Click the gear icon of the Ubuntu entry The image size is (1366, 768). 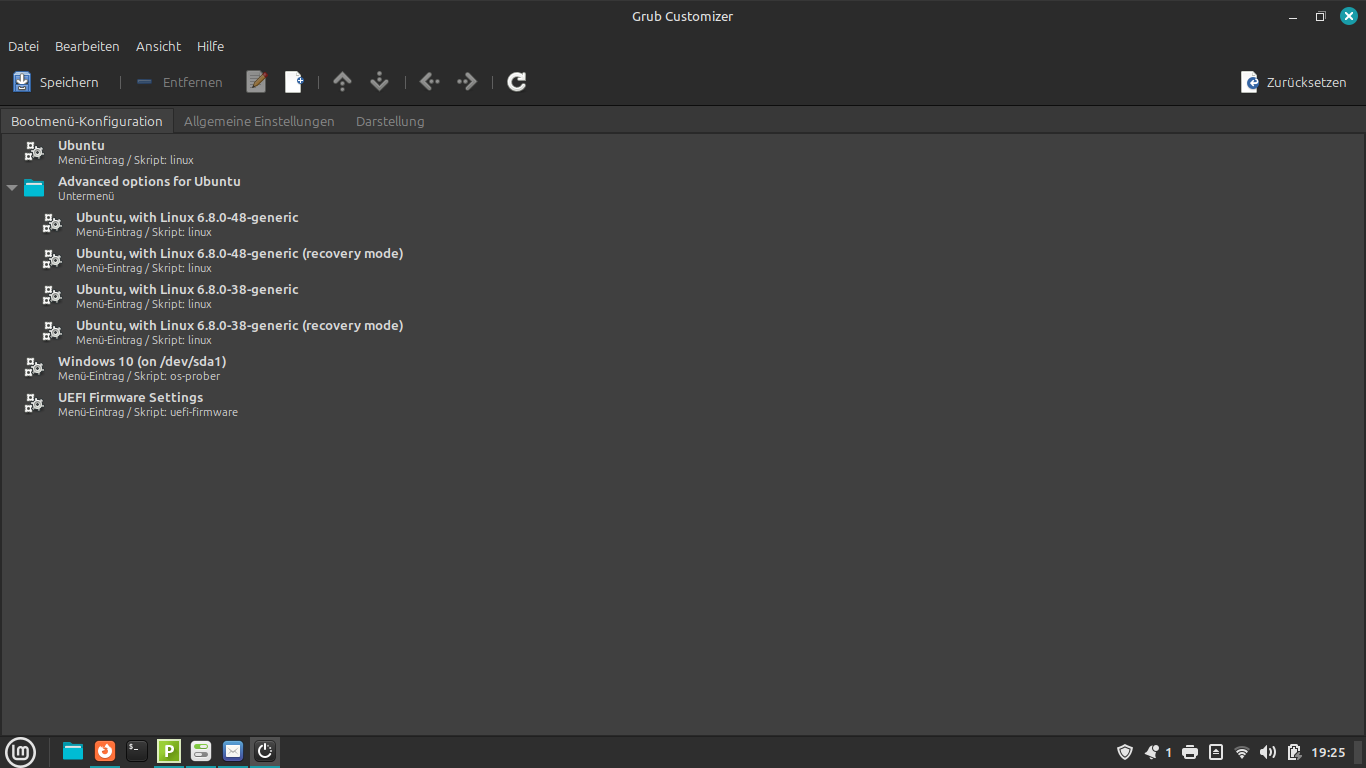[34, 152]
